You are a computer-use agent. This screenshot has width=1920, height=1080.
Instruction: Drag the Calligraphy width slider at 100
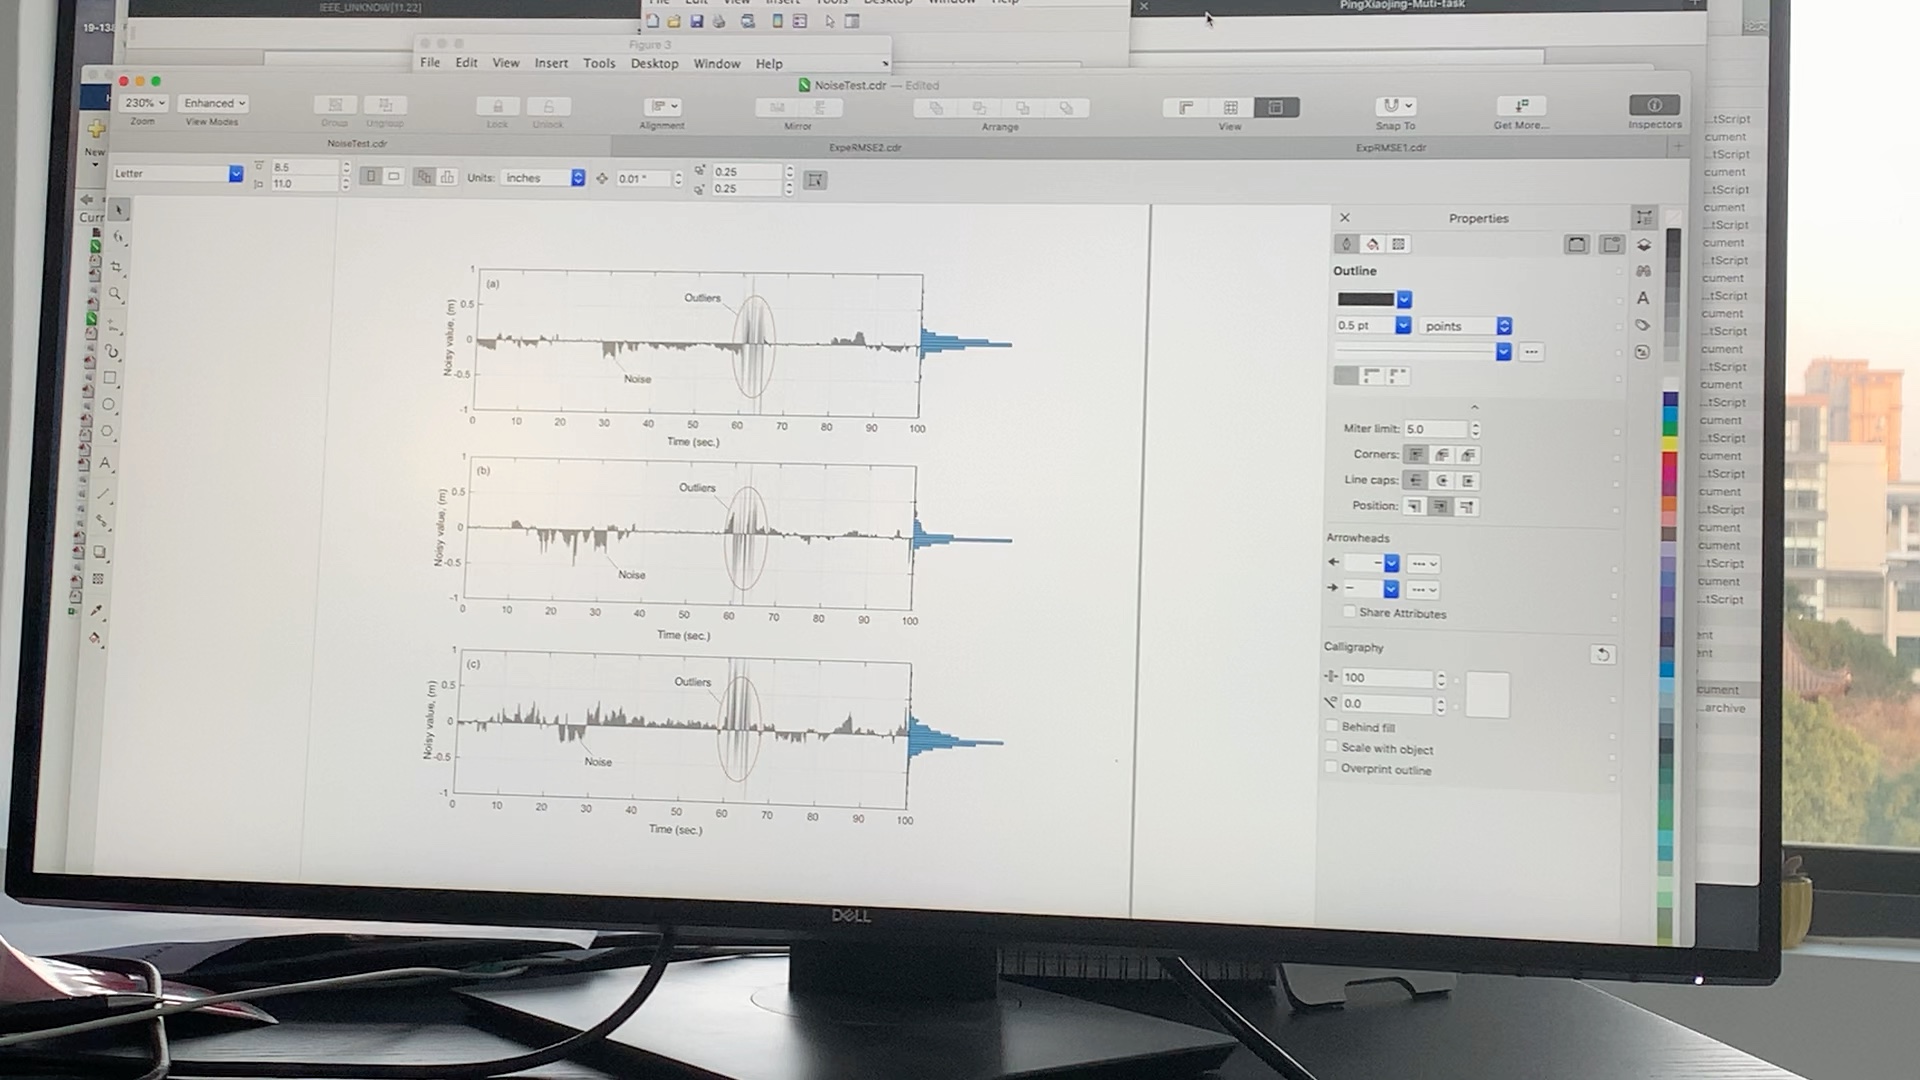click(x=1385, y=675)
